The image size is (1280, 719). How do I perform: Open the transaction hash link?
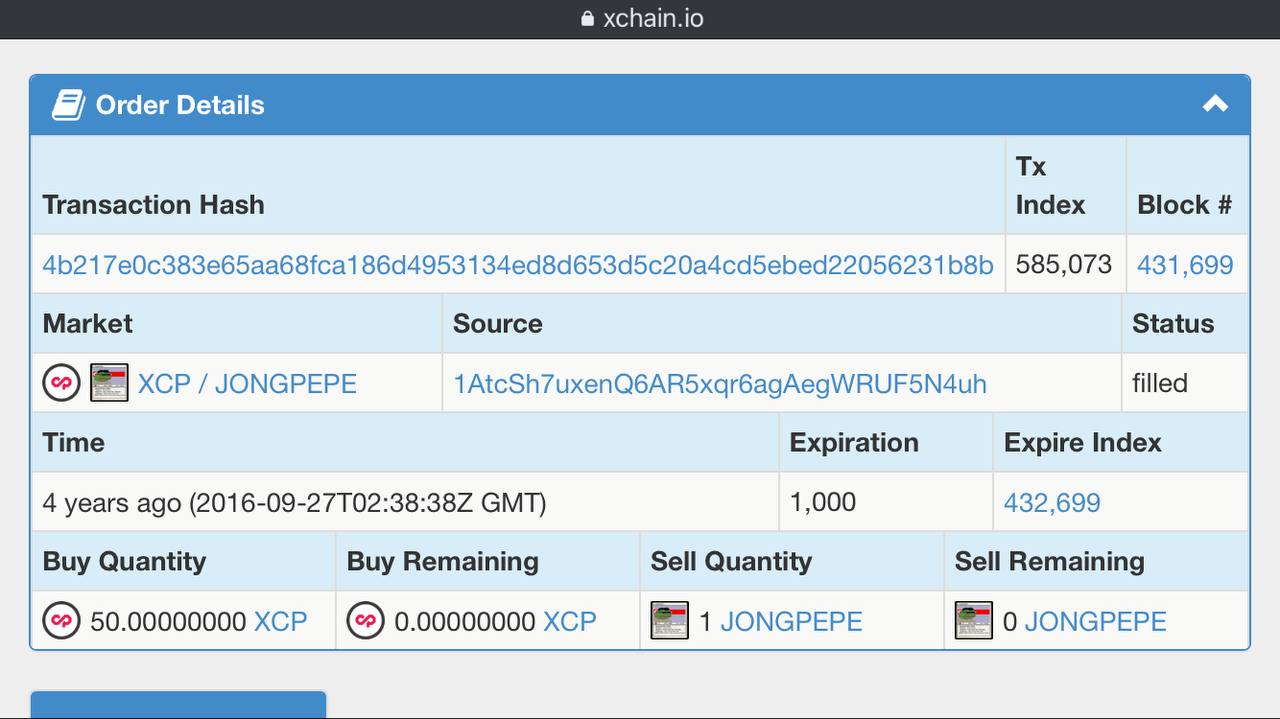pyautogui.click(x=518, y=265)
